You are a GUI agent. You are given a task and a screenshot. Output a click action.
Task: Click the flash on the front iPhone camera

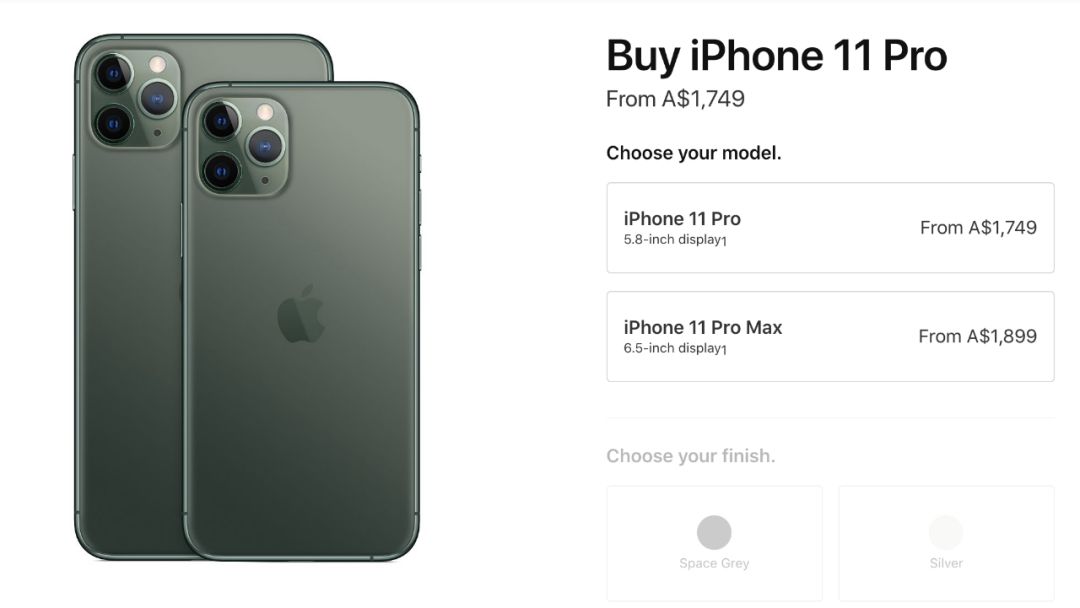pyautogui.click(x=265, y=112)
